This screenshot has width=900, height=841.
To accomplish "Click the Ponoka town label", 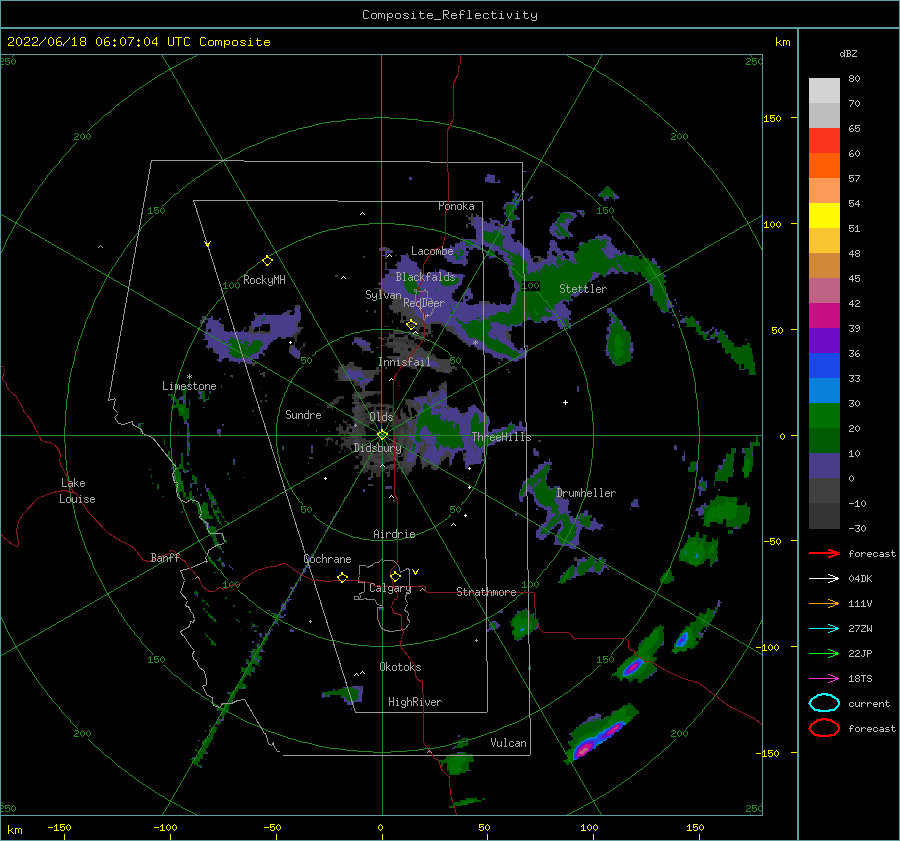I will [x=456, y=206].
